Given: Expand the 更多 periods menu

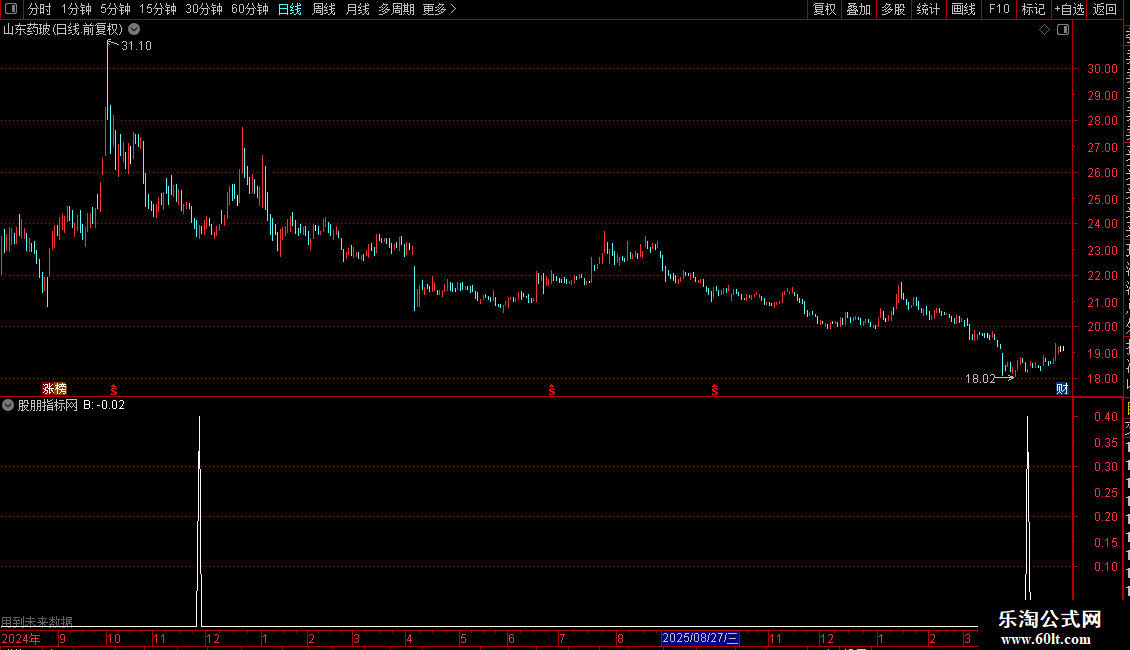Looking at the screenshot, I should tap(439, 9).
